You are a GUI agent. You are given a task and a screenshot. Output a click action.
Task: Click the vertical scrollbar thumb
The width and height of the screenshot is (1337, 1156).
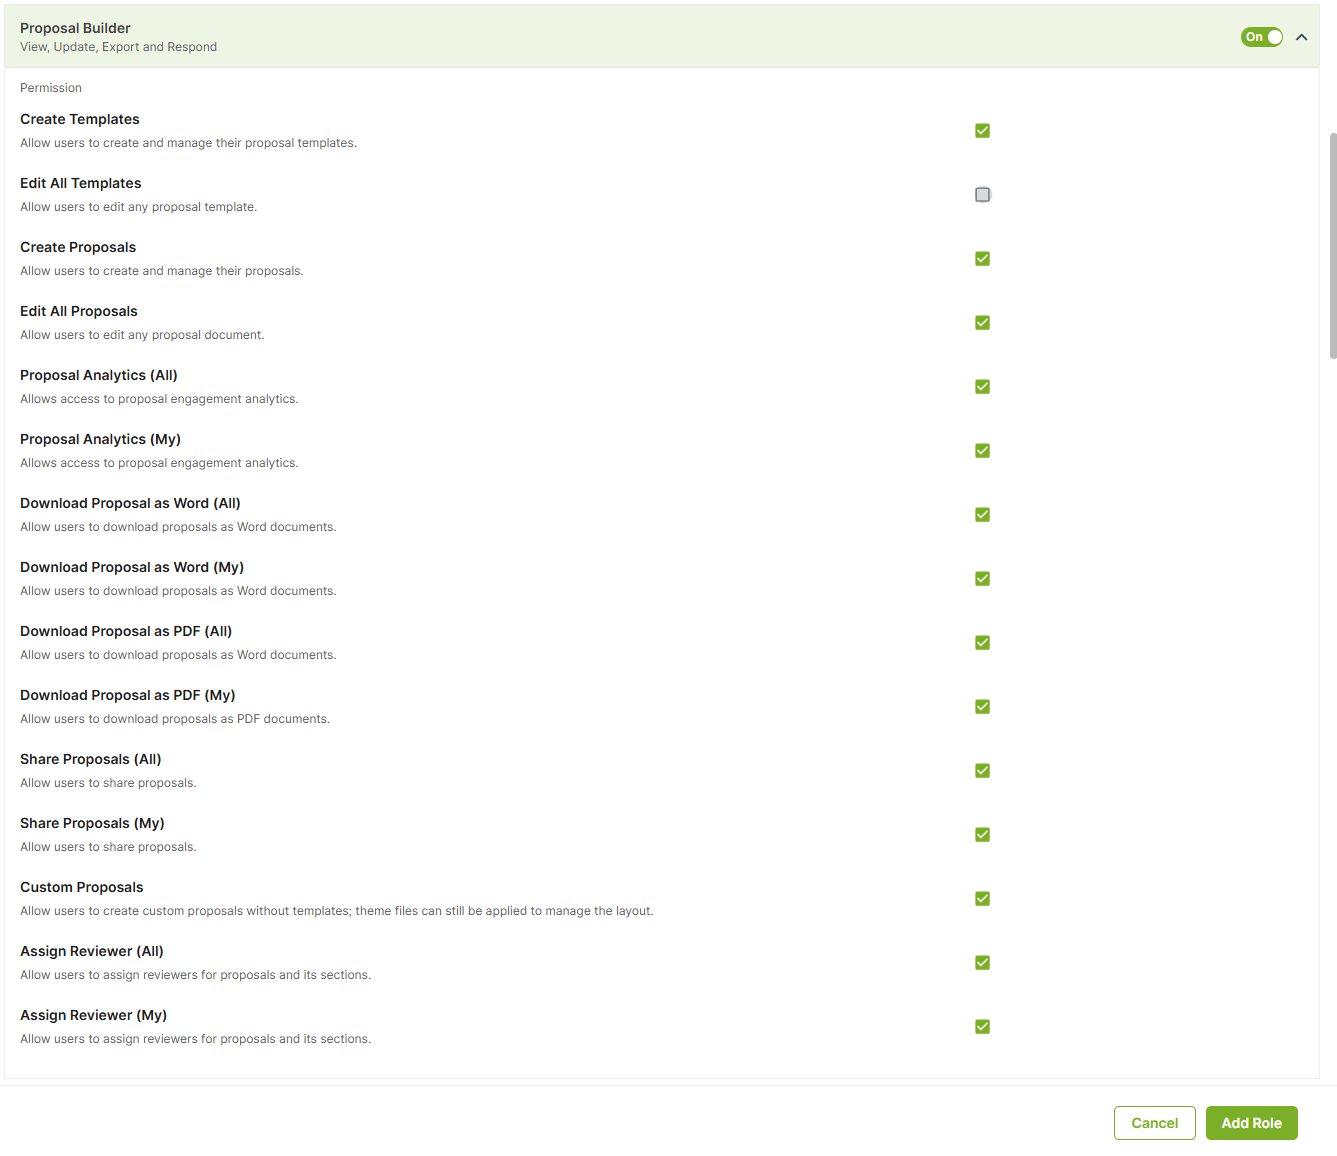pyautogui.click(x=1332, y=245)
